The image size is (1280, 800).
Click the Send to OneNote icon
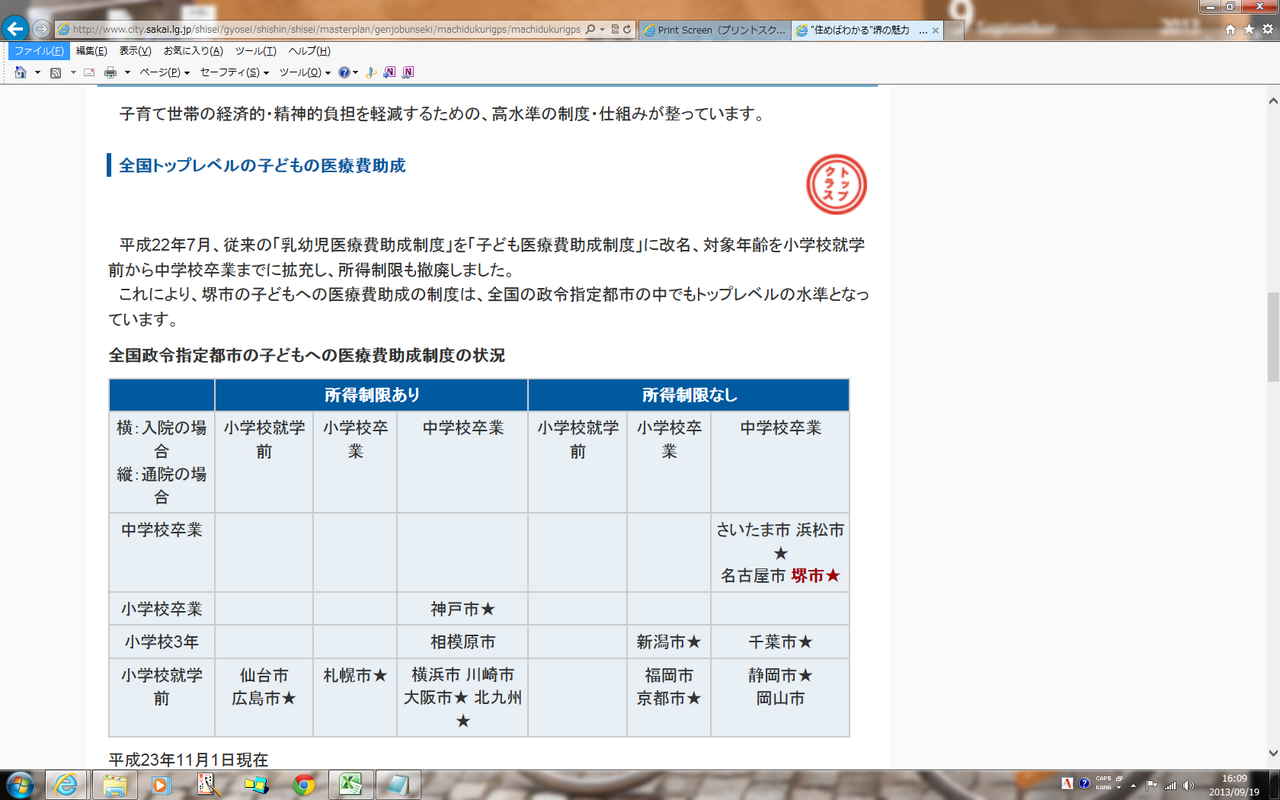click(390, 72)
